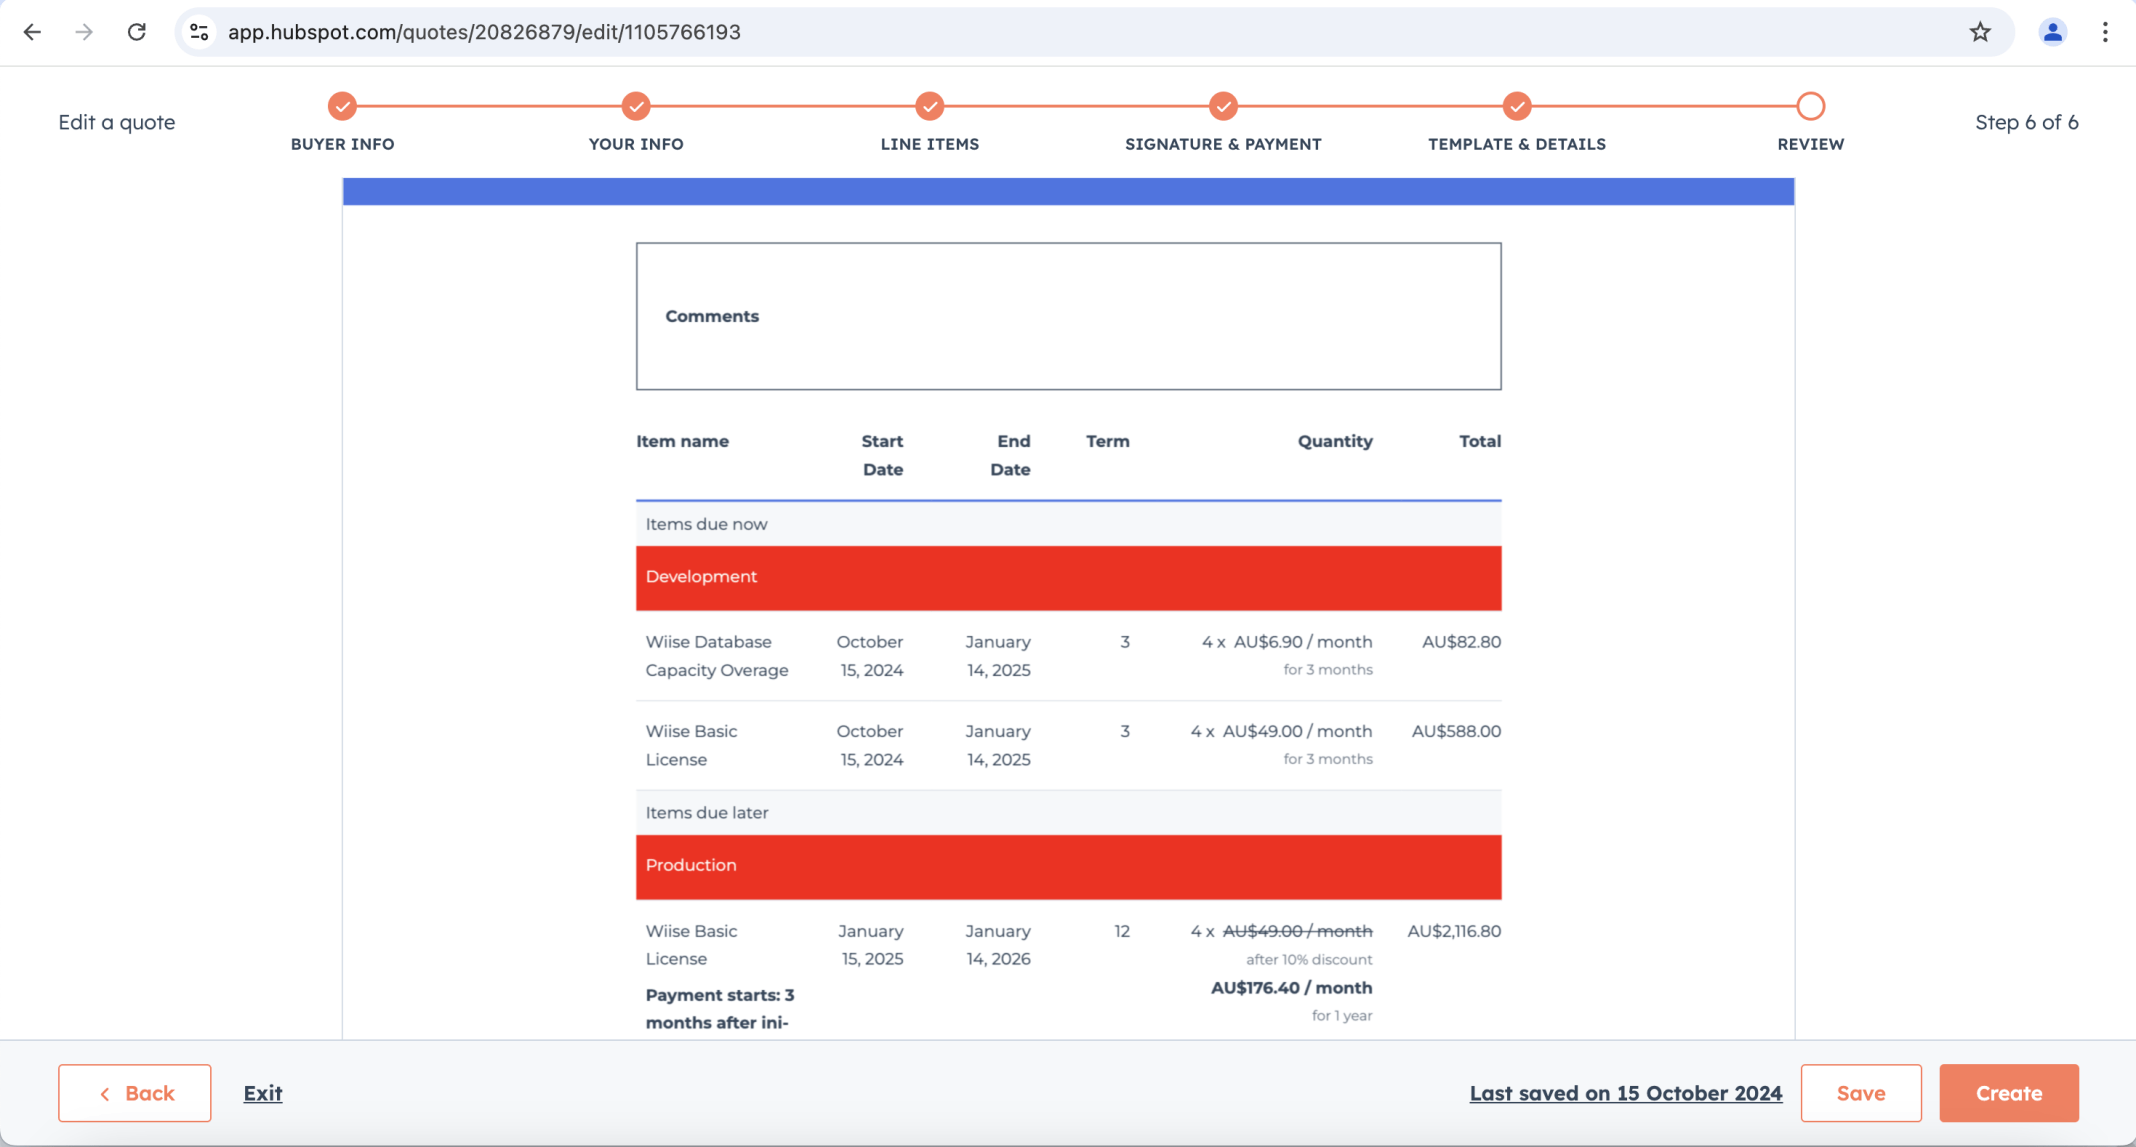Click the browser forward arrow
Viewport: 2136px width, 1147px height.
(84, 32)
